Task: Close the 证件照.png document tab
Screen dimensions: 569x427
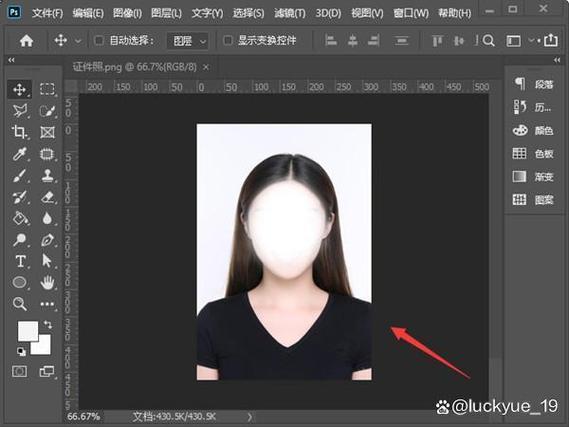Action: click(x=206, y=67)
